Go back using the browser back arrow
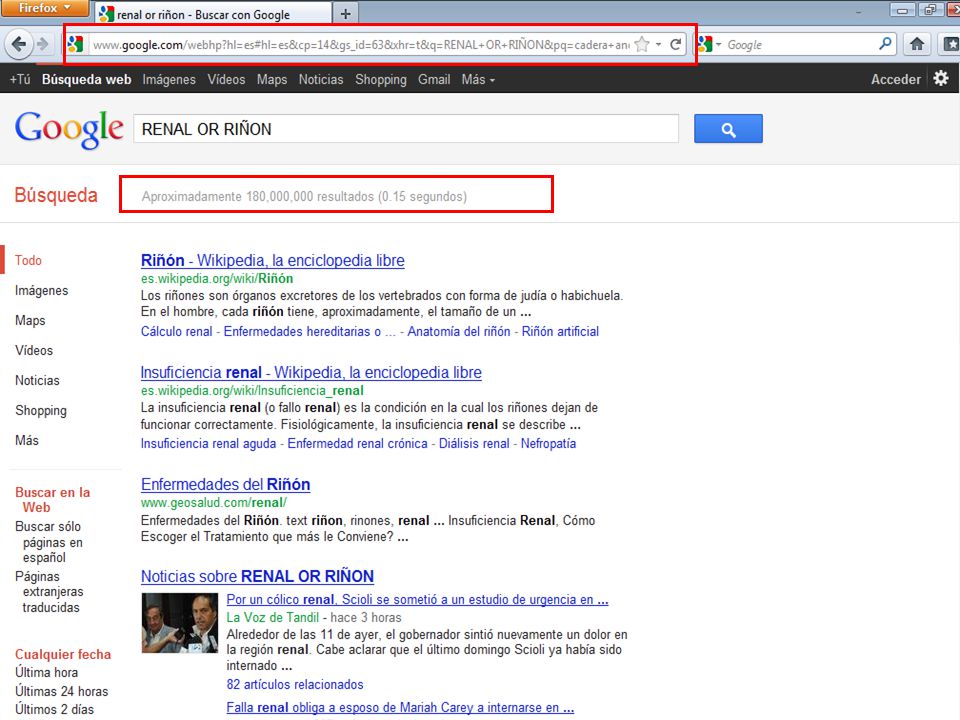The height and width of the screenshot is (720, 960). tap(18, 44)
